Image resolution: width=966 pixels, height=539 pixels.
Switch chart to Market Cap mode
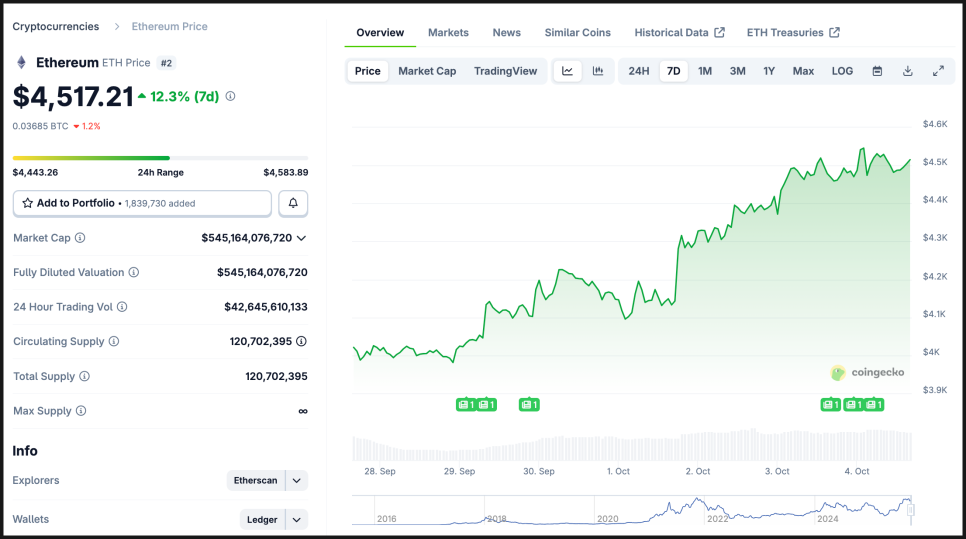tap(427, 71)
